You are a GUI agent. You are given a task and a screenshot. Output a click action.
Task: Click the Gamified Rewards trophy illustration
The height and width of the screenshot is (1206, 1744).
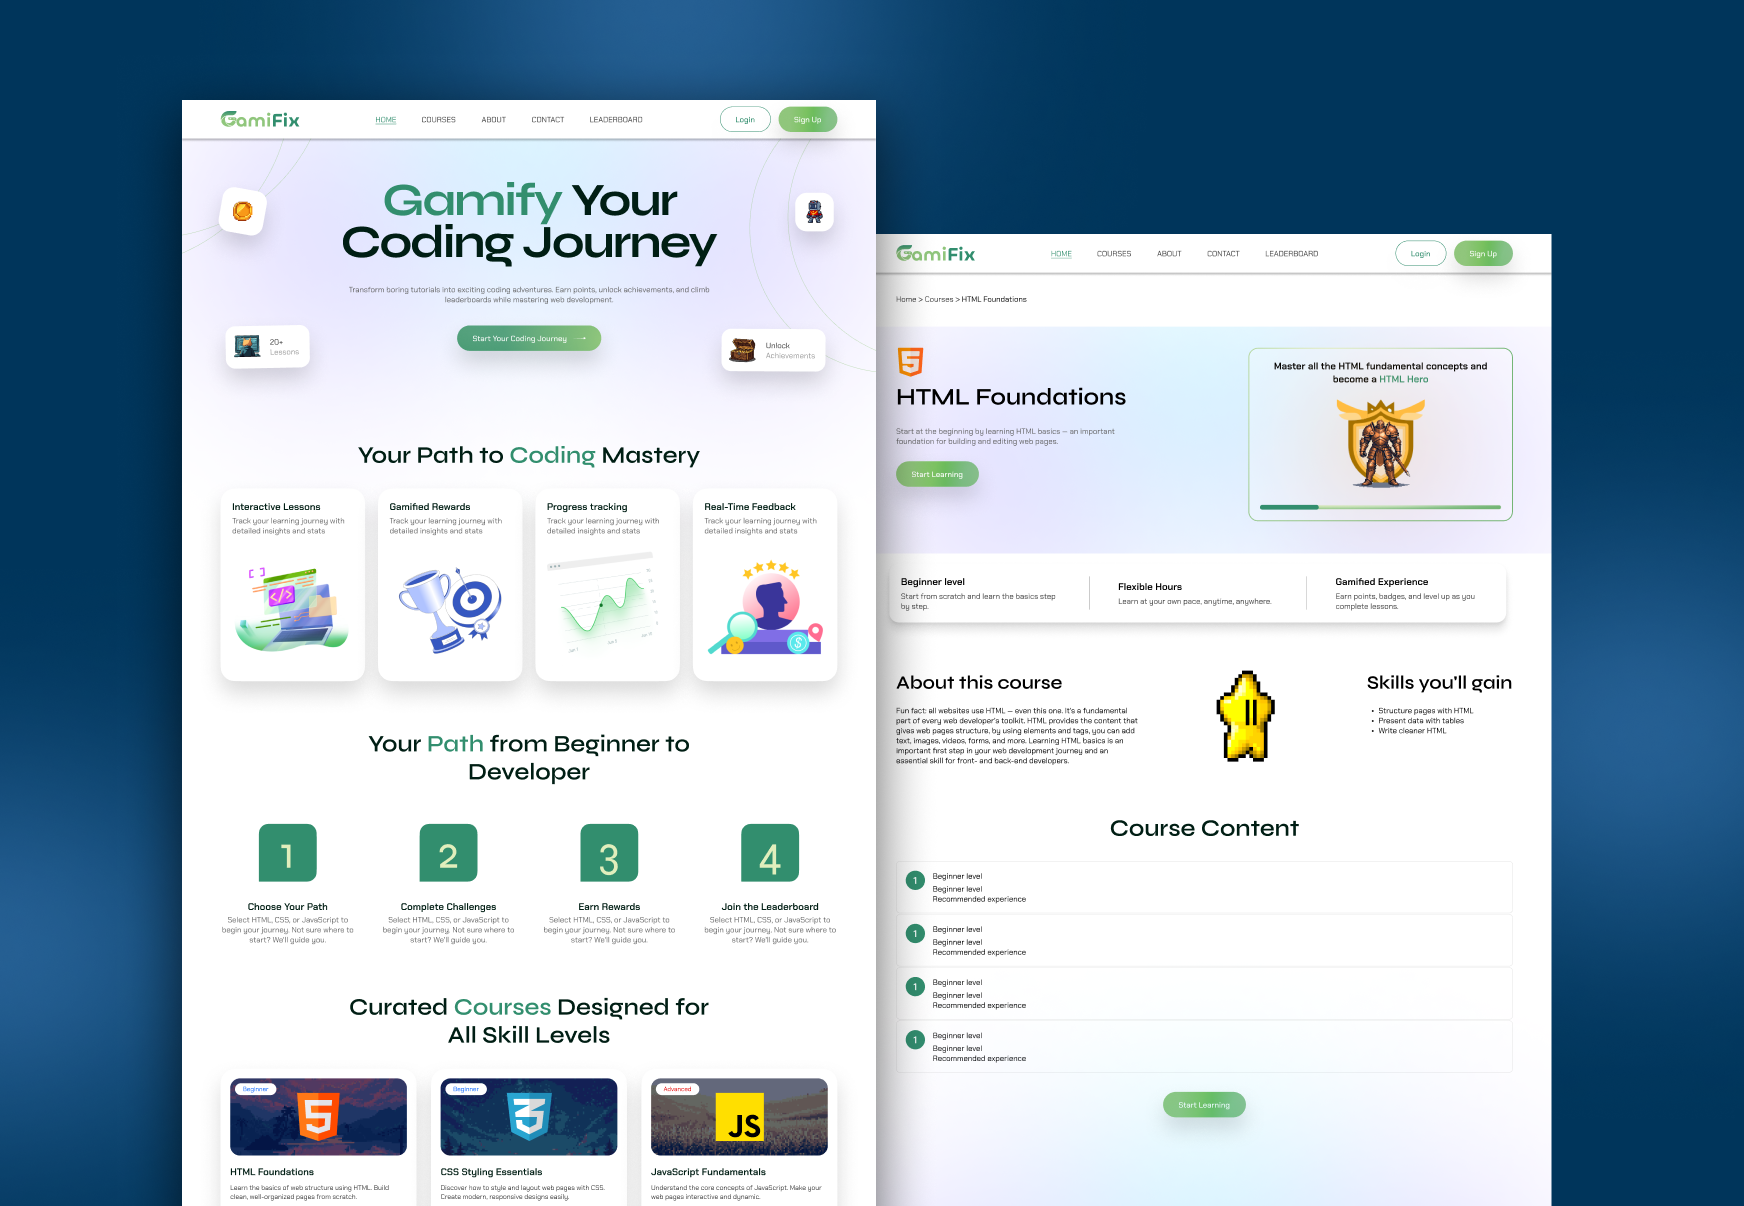(449, 610)
